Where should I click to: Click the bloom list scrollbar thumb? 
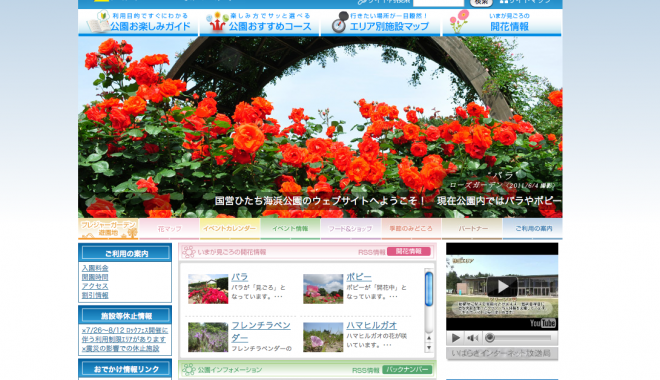tap(429, 289)
